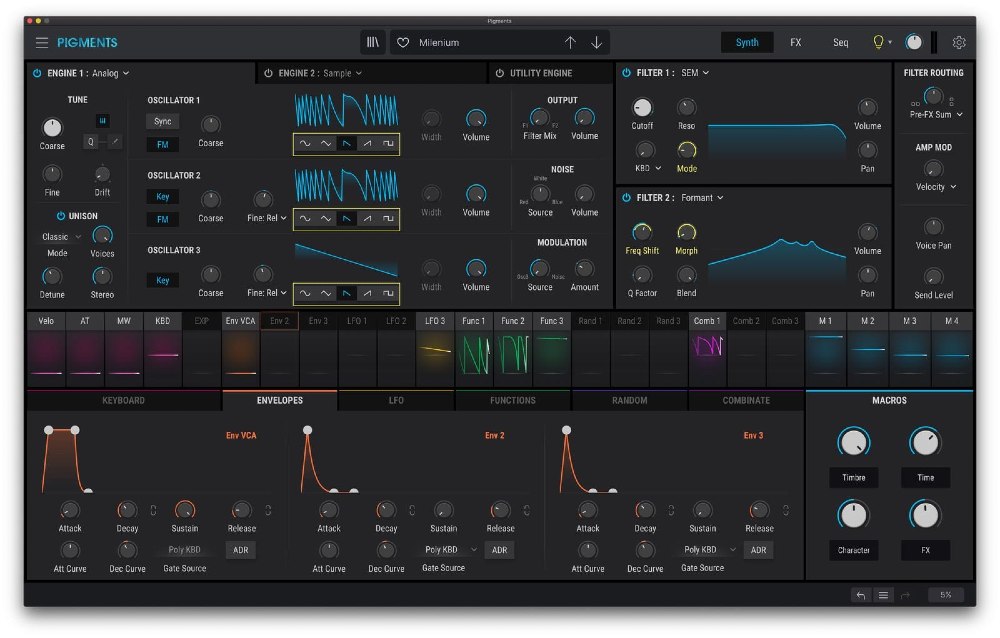Open the settings gear icon
The width and height of the screenshot is (1000, 638).
coord(959,43)
